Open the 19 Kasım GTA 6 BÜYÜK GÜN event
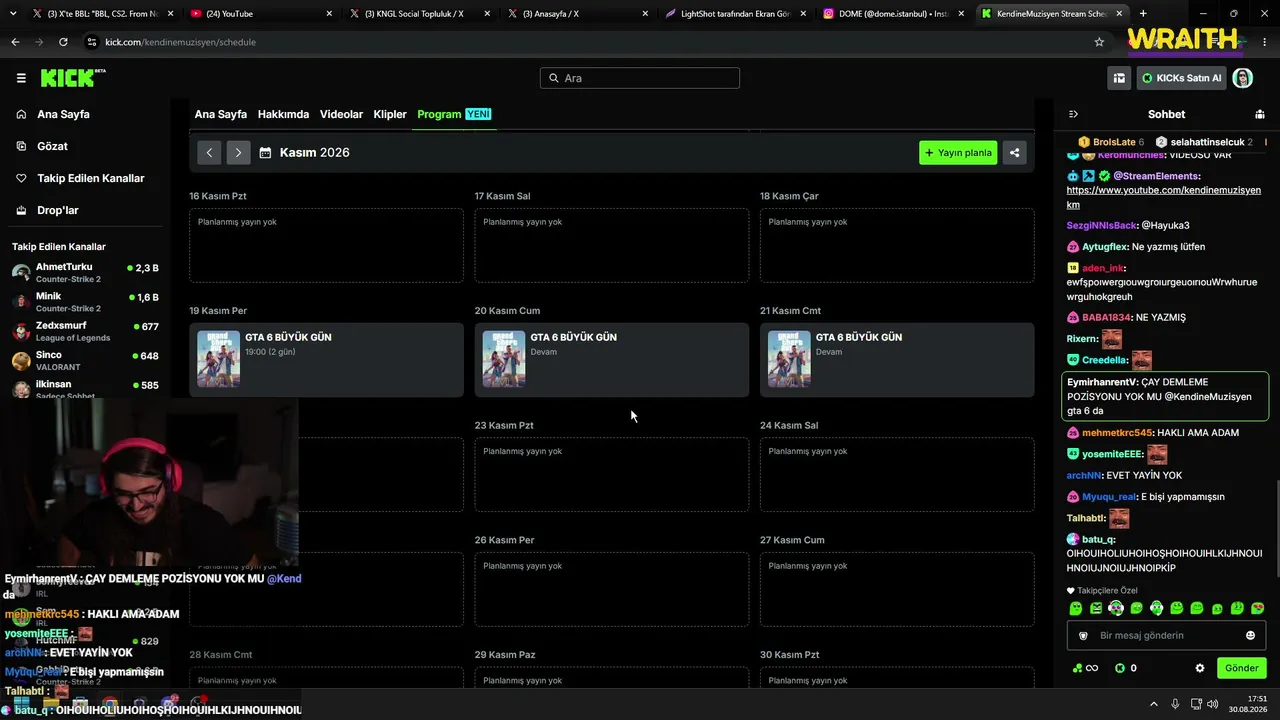Image resolution: width=1280 pixels, height=720 pixels. click(x=326, y=360)
